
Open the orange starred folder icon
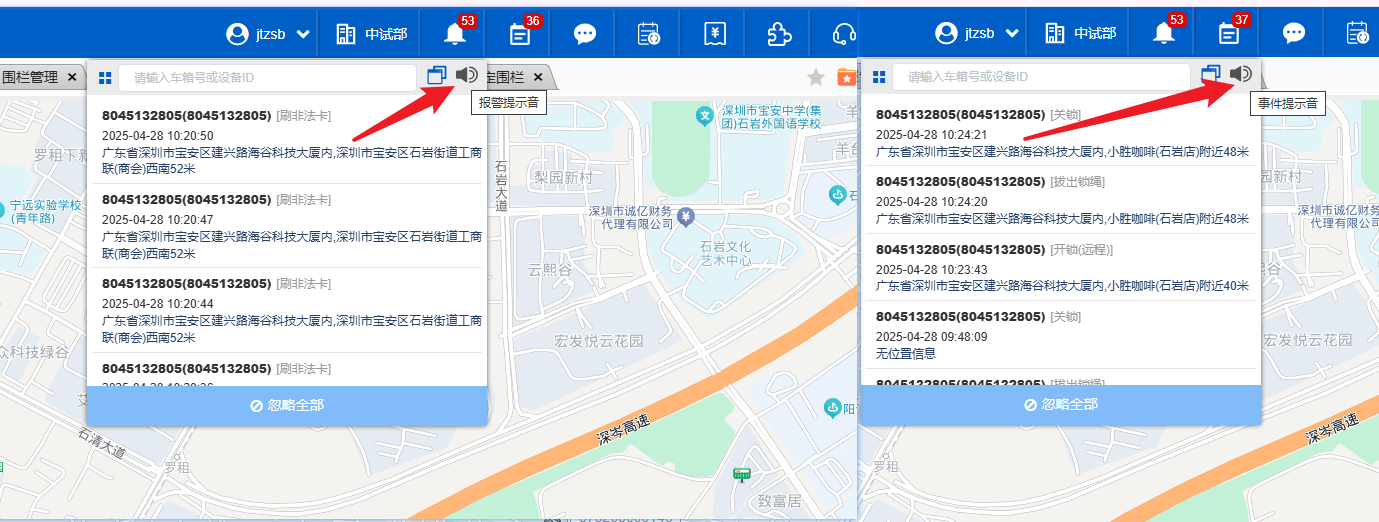click(x=847, y=77)
